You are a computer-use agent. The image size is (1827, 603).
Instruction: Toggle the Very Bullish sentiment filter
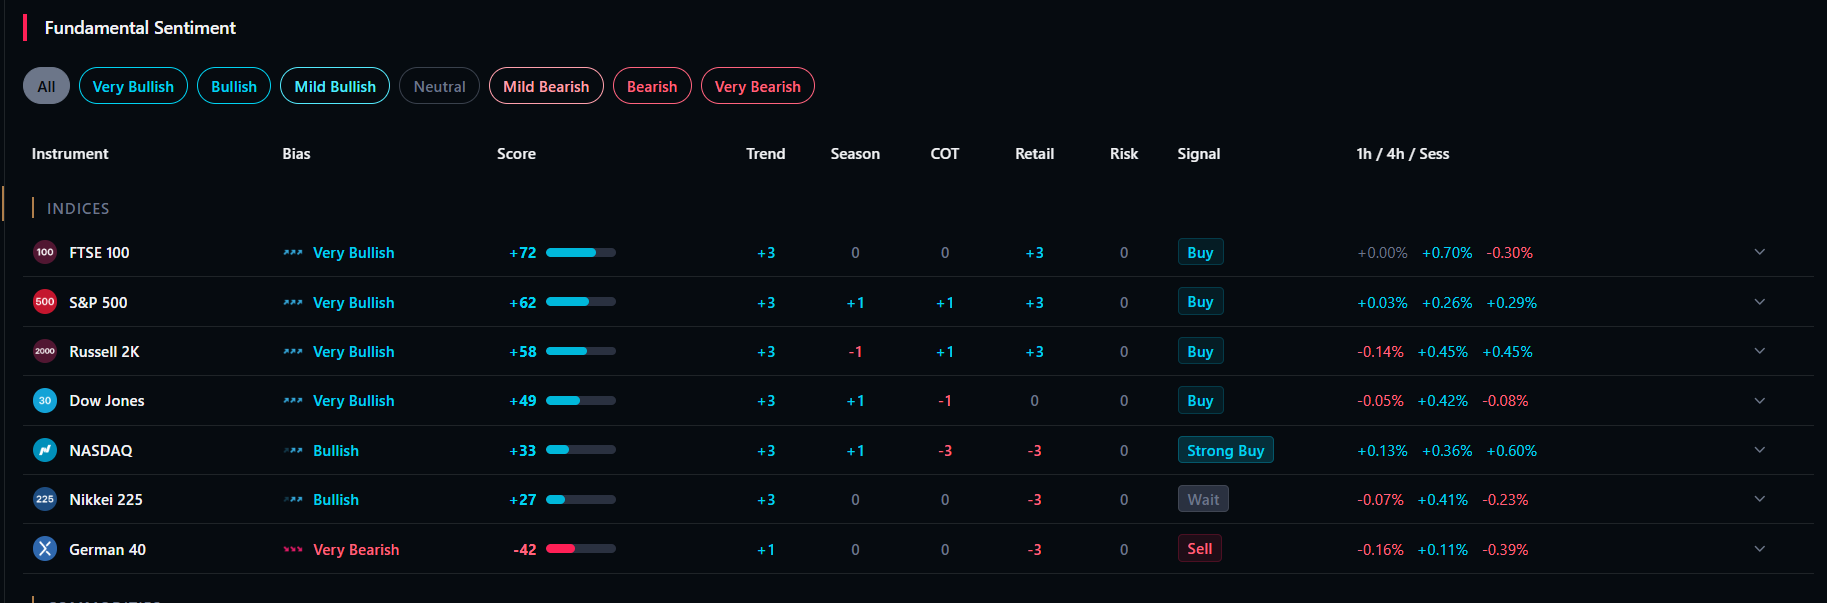(x=133, y=86)
